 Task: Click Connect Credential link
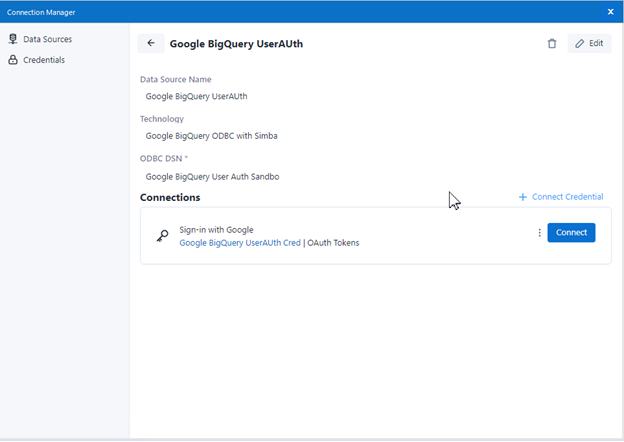567,197
